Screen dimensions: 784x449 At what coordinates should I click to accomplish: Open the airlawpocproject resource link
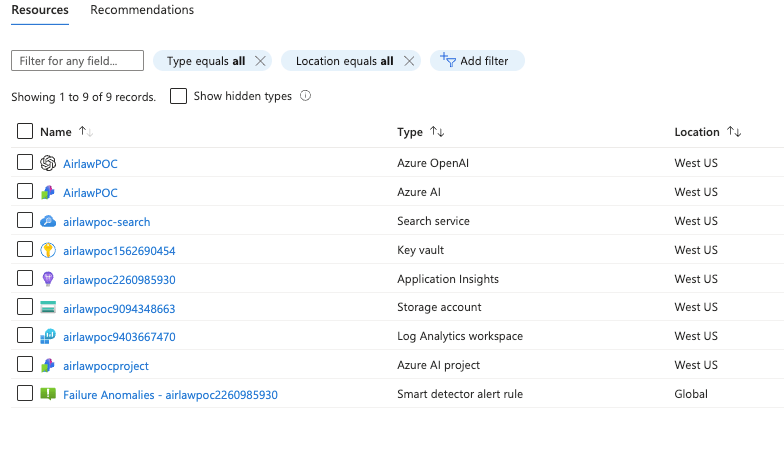click(x=106, y=366)
